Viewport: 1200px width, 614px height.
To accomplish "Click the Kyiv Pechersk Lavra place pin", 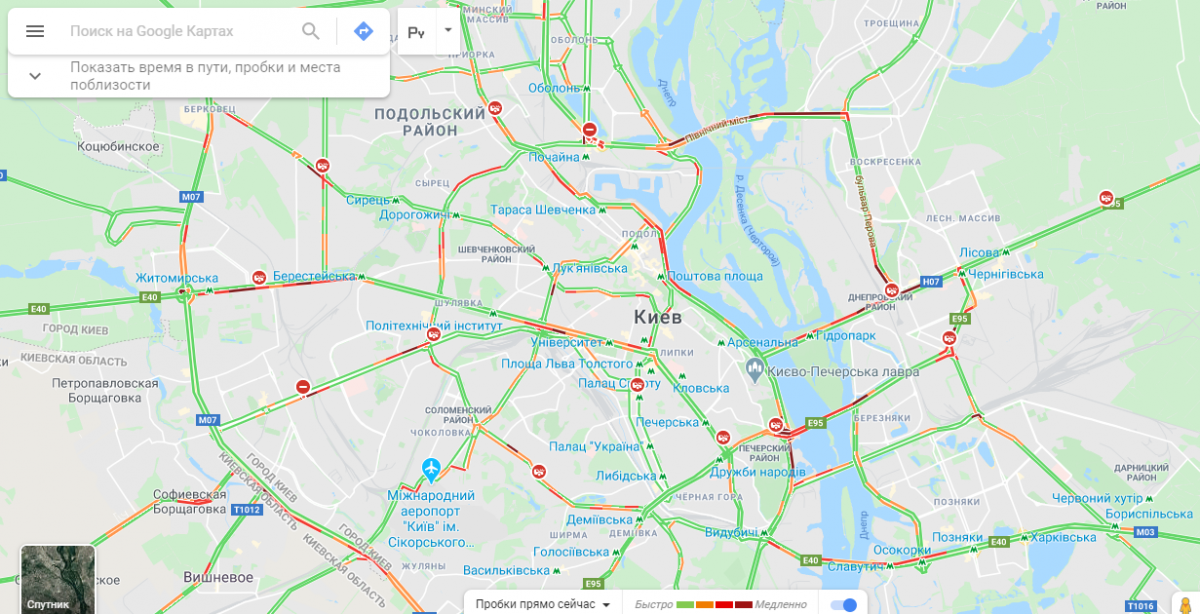I will (x=754, y=370).
